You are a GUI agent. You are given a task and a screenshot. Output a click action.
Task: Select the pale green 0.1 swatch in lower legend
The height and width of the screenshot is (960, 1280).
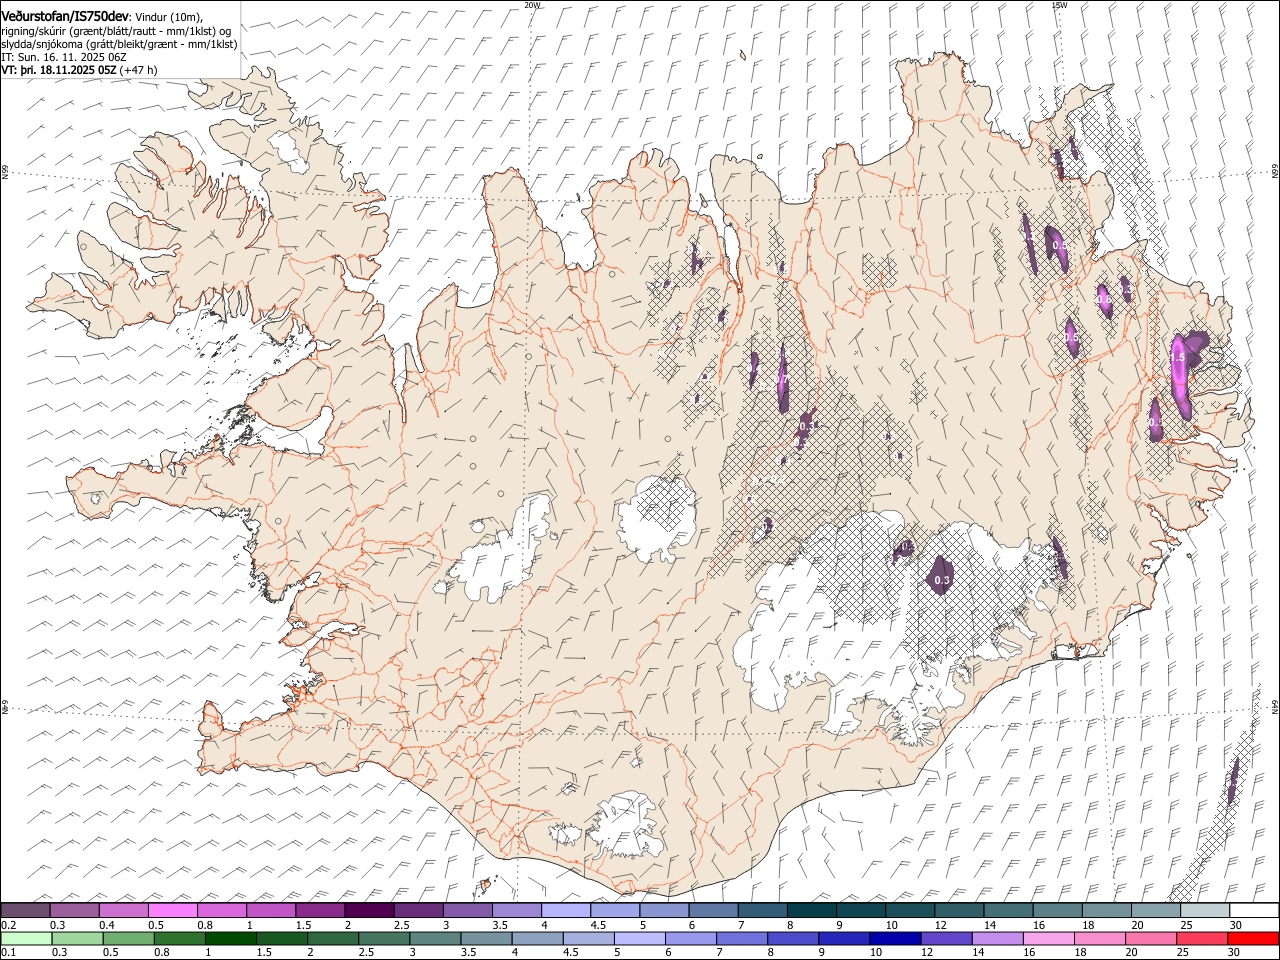(x=26, y=939)
